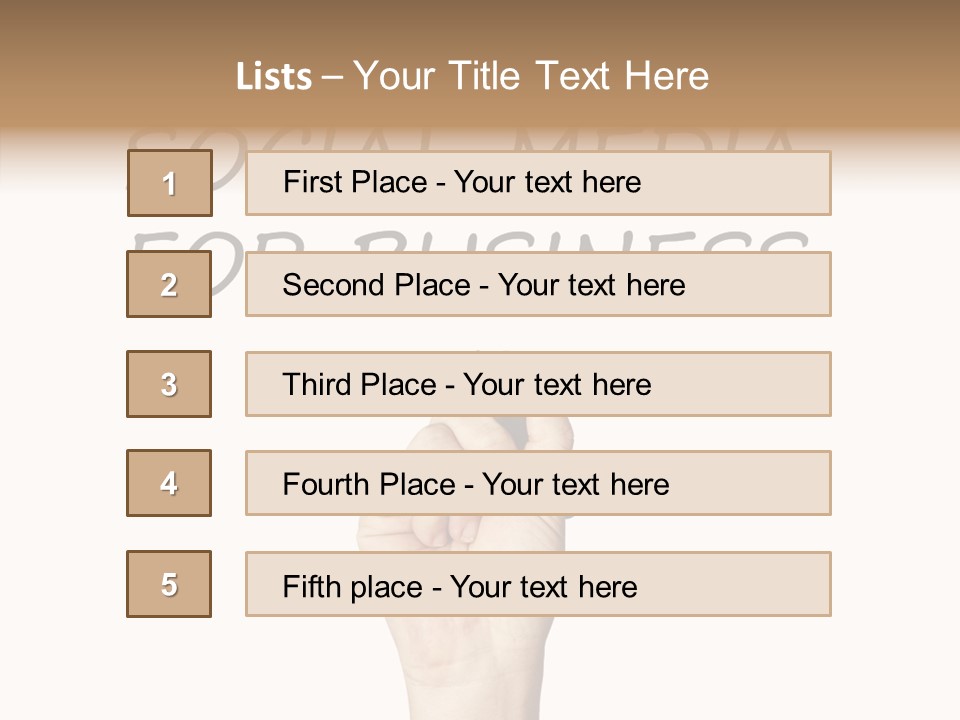
Task: Select the number 4 square
Action: tap(169, 483)
